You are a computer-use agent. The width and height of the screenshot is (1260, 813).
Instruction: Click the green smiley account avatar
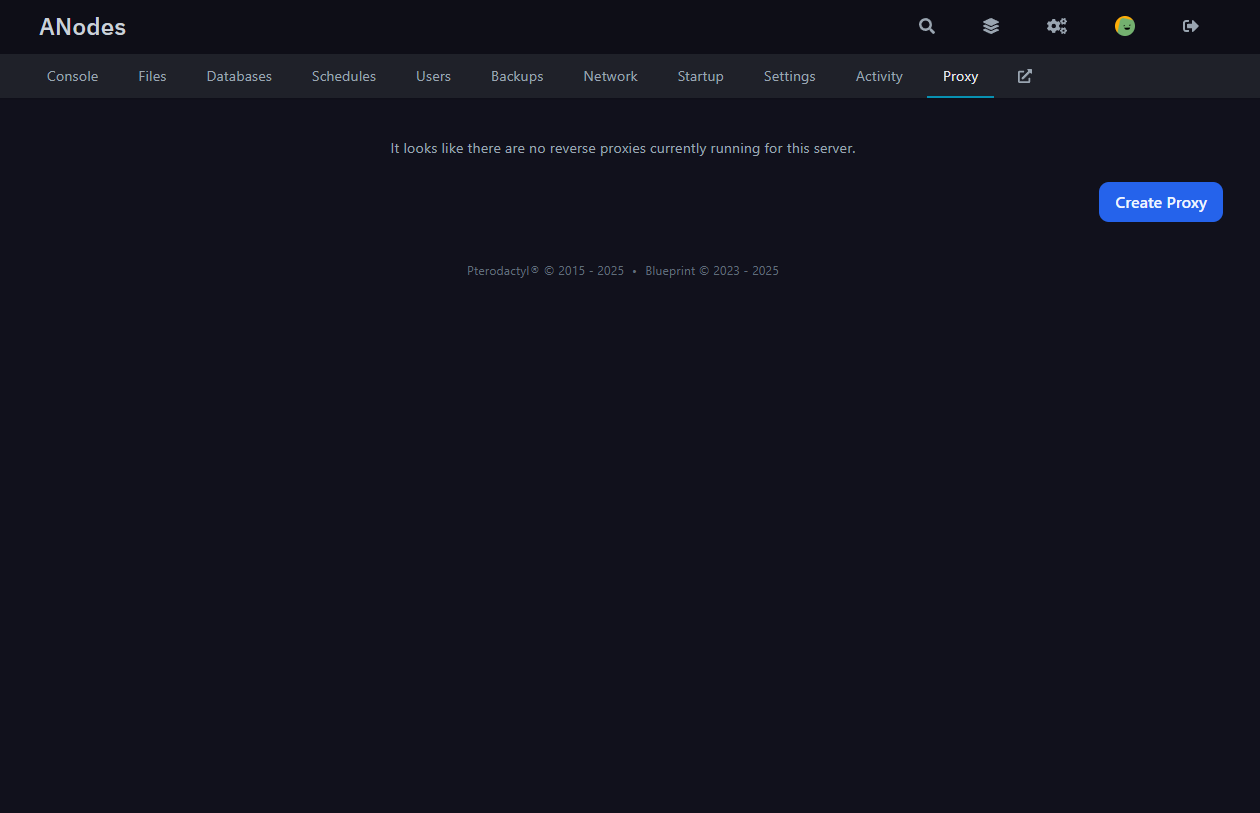[x=1125, y=26]
